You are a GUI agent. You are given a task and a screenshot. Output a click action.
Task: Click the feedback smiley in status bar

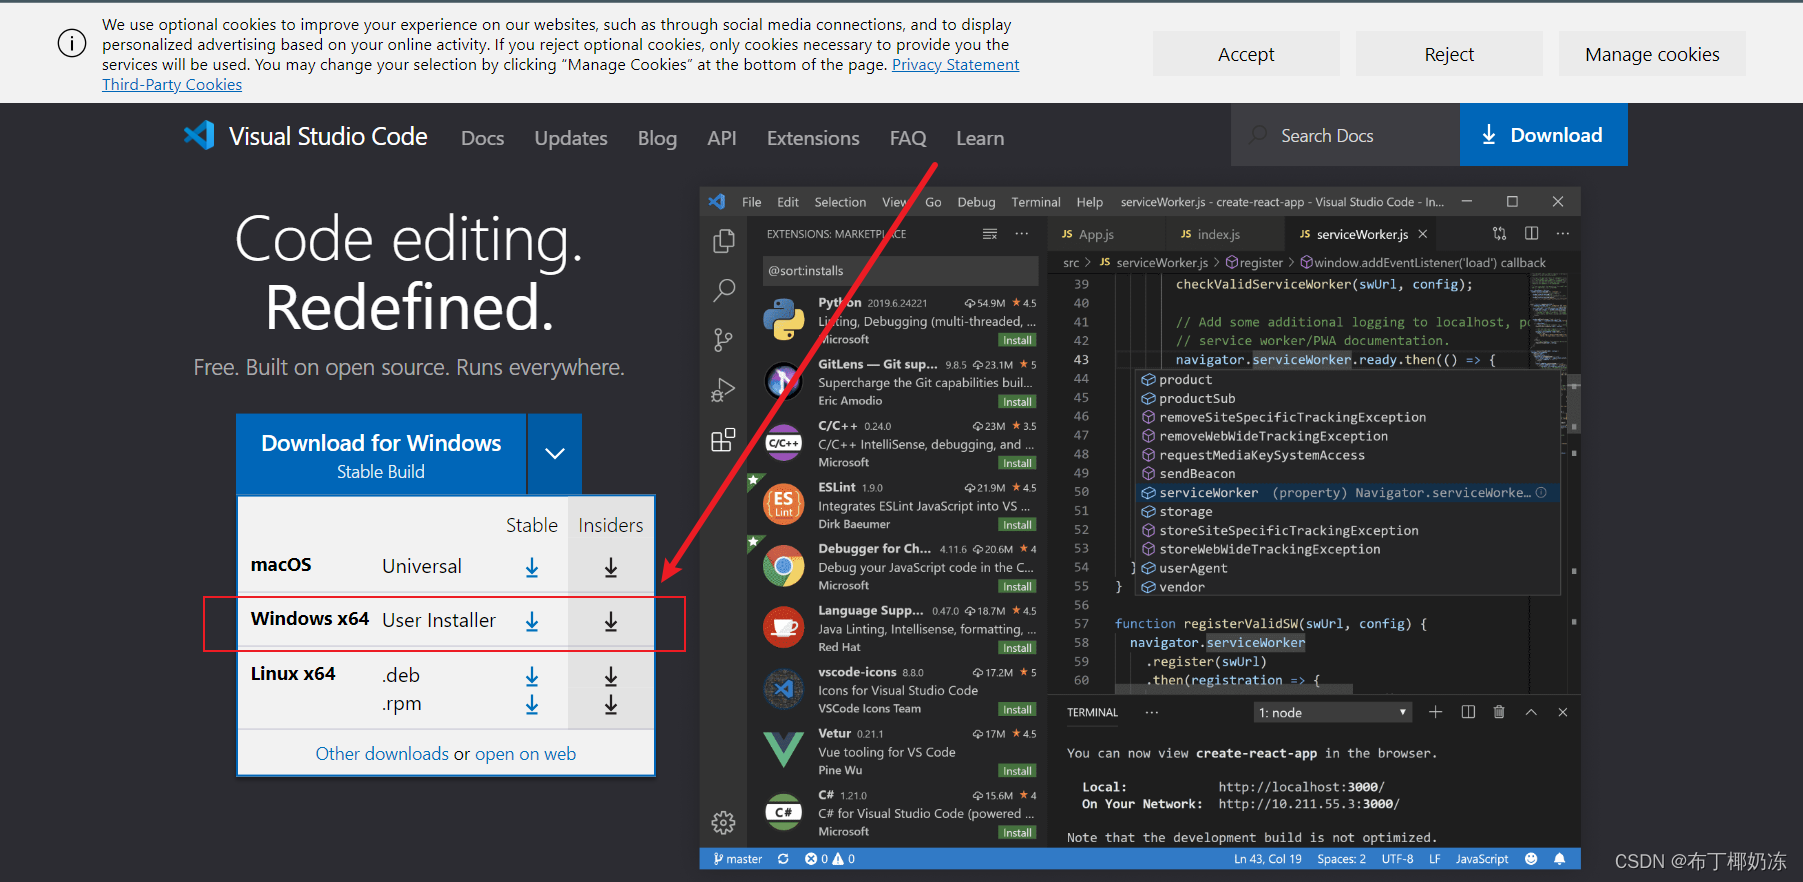[1531, 859]
